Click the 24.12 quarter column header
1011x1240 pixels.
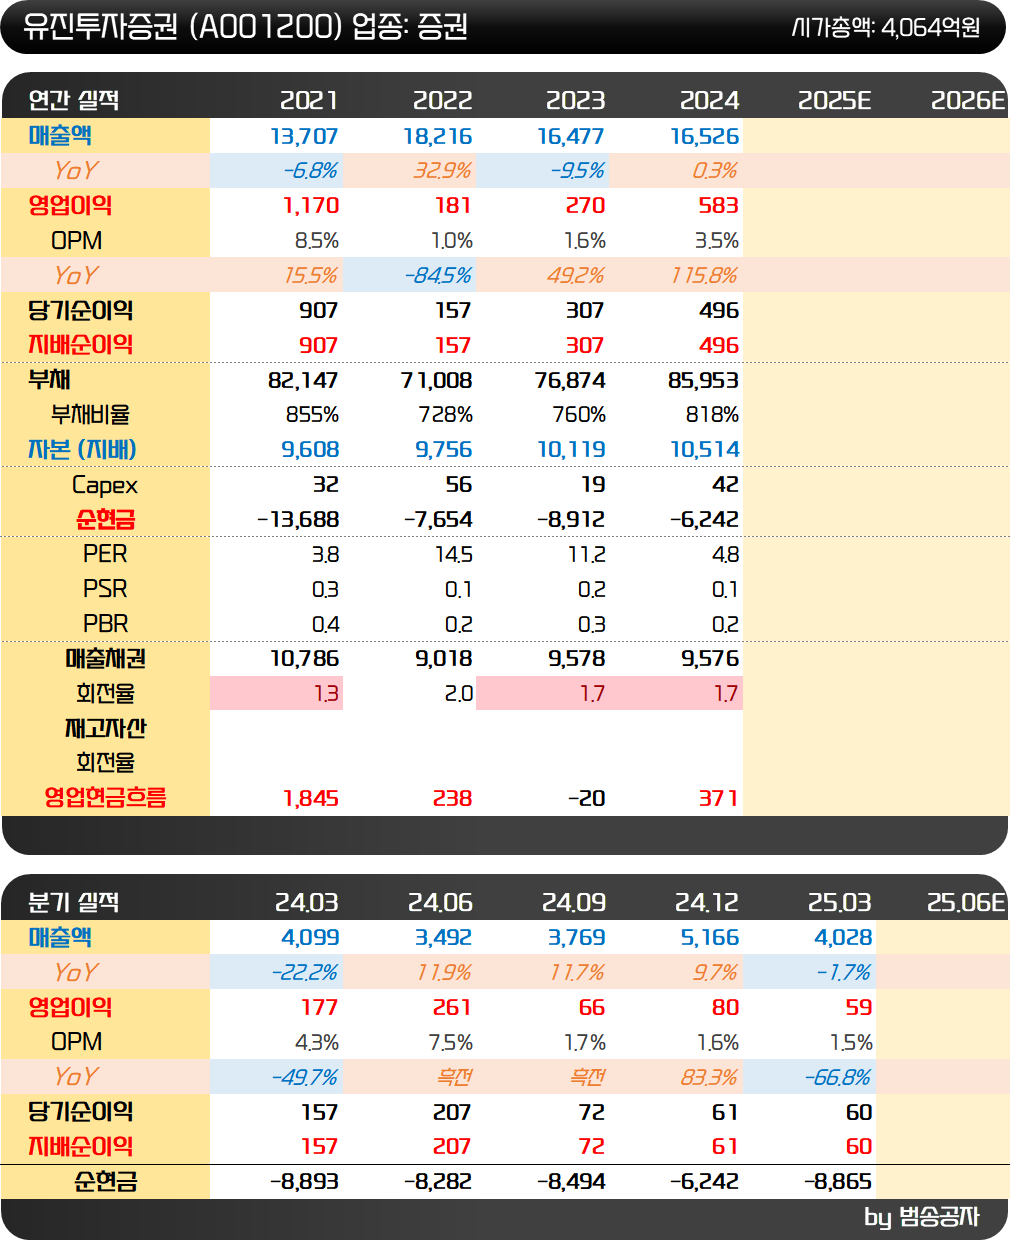tap(707, 902)
